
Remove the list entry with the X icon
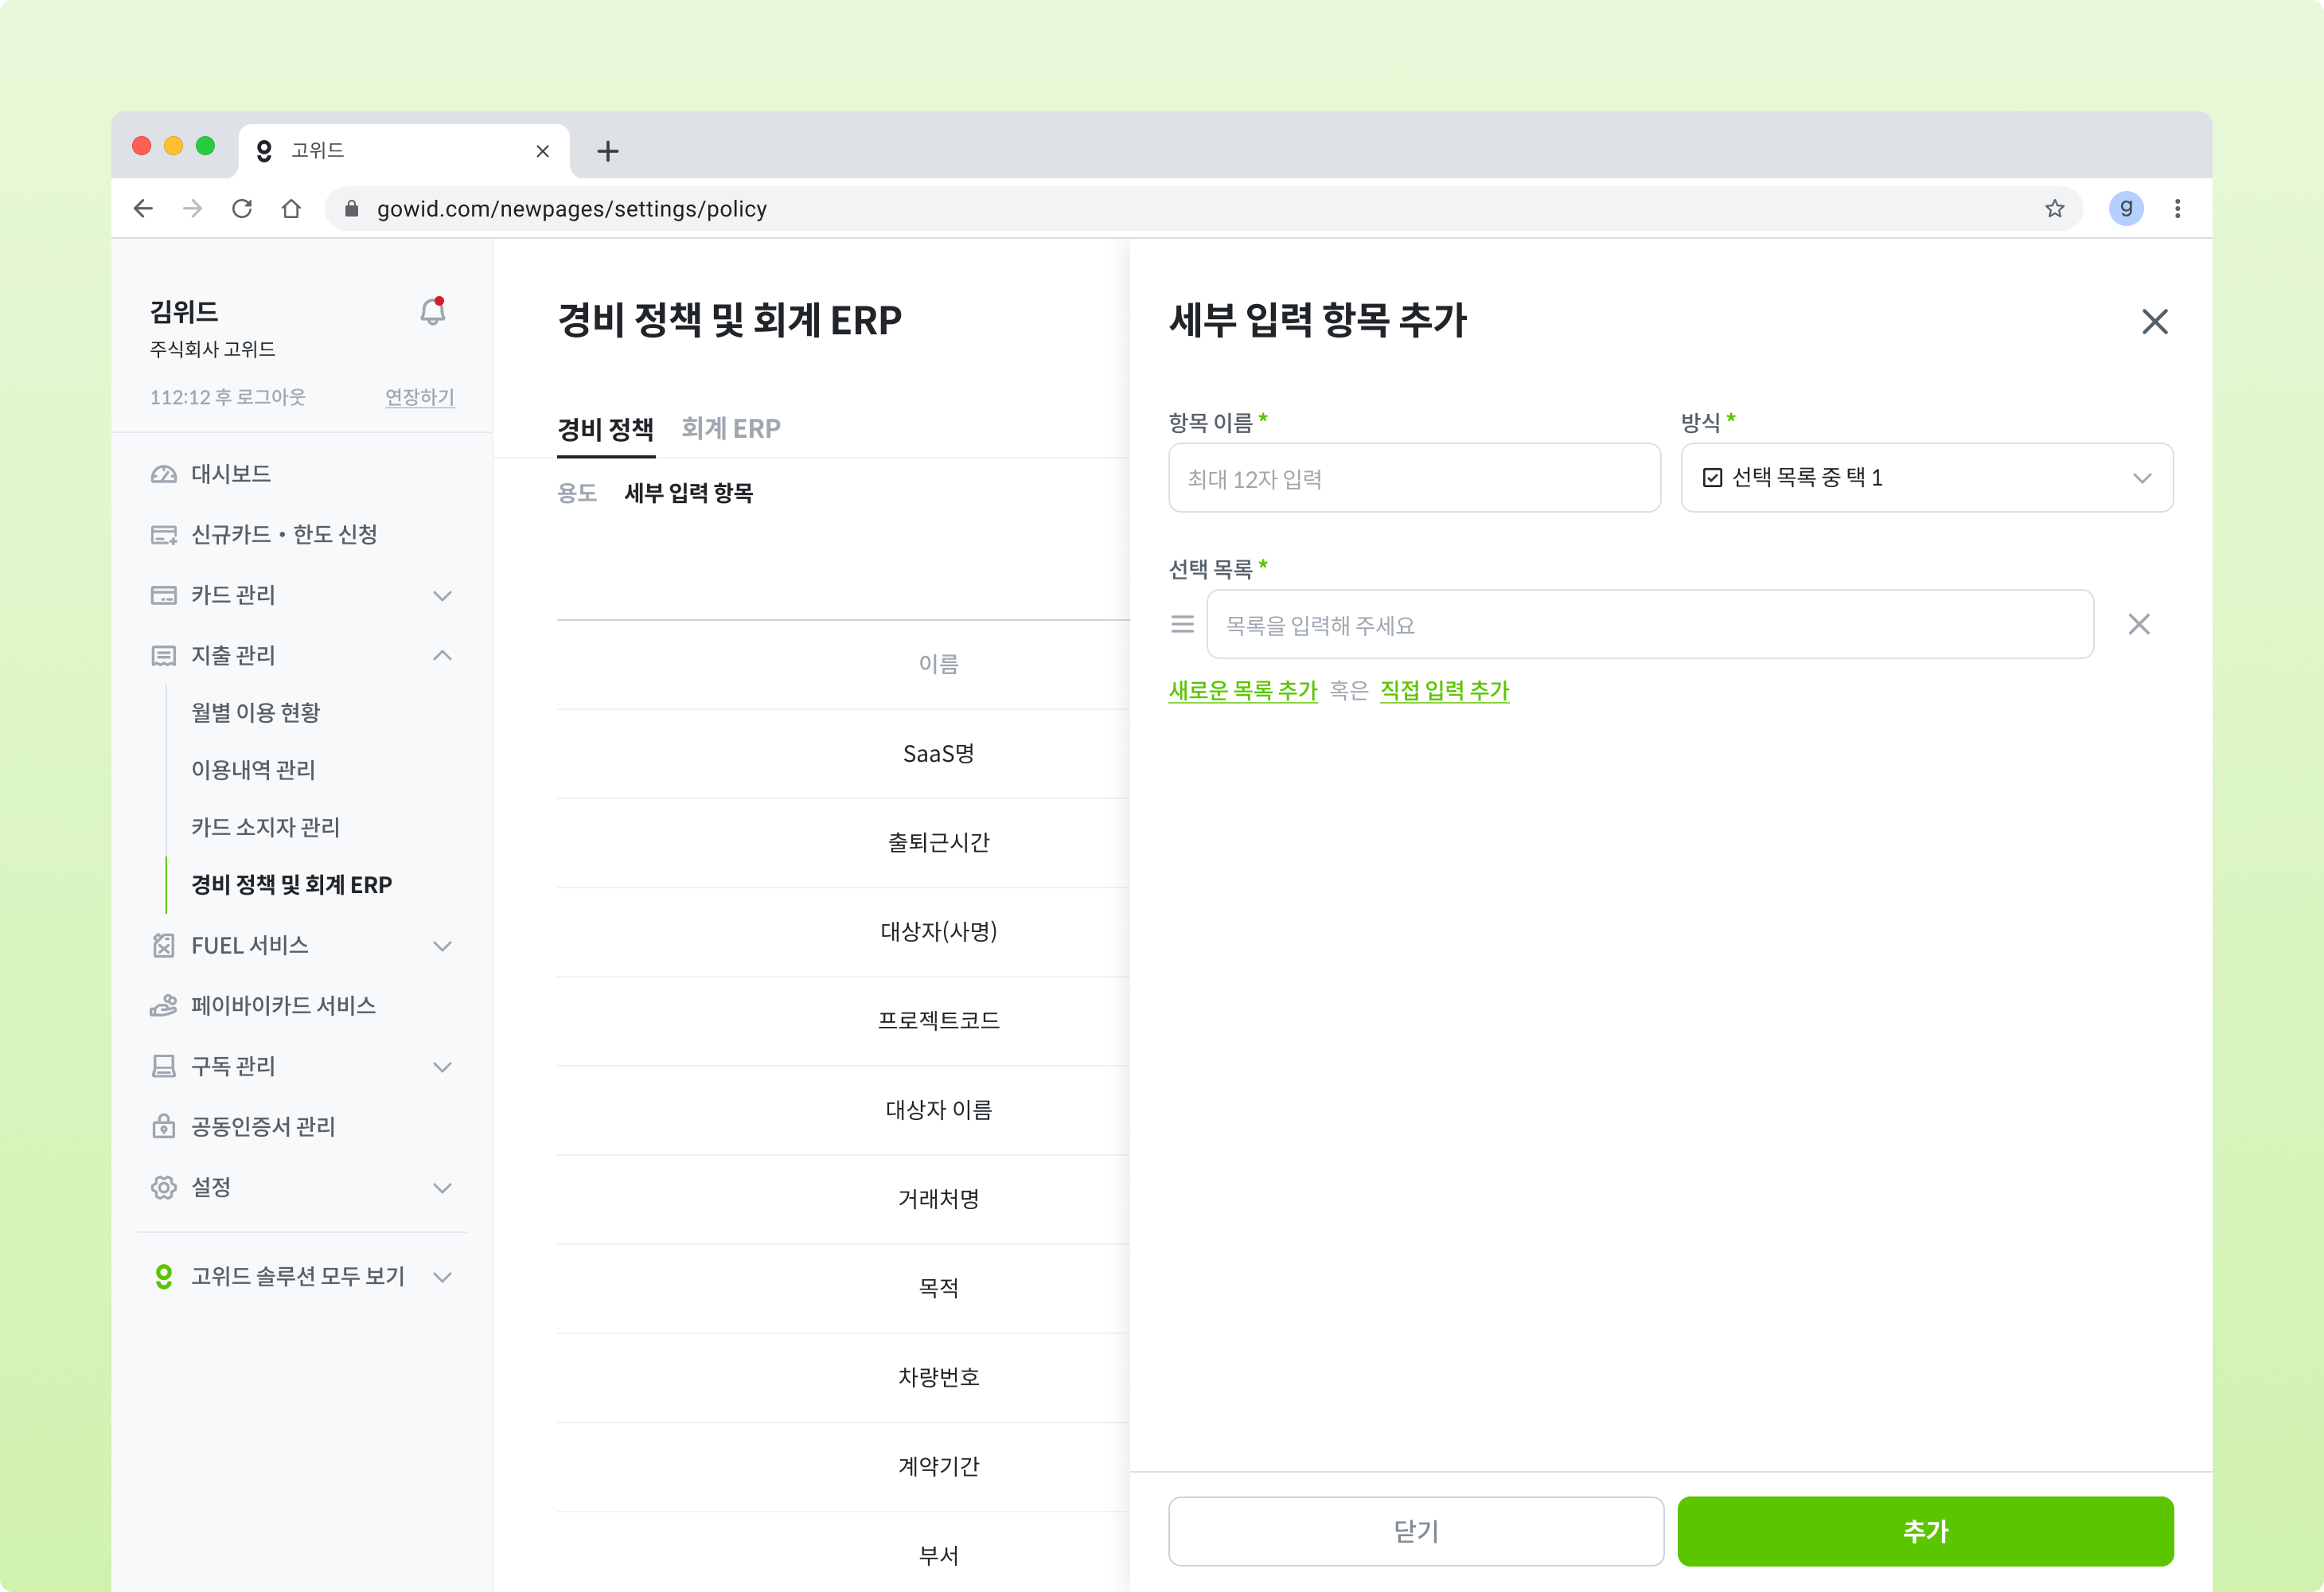coord(2138,624)
